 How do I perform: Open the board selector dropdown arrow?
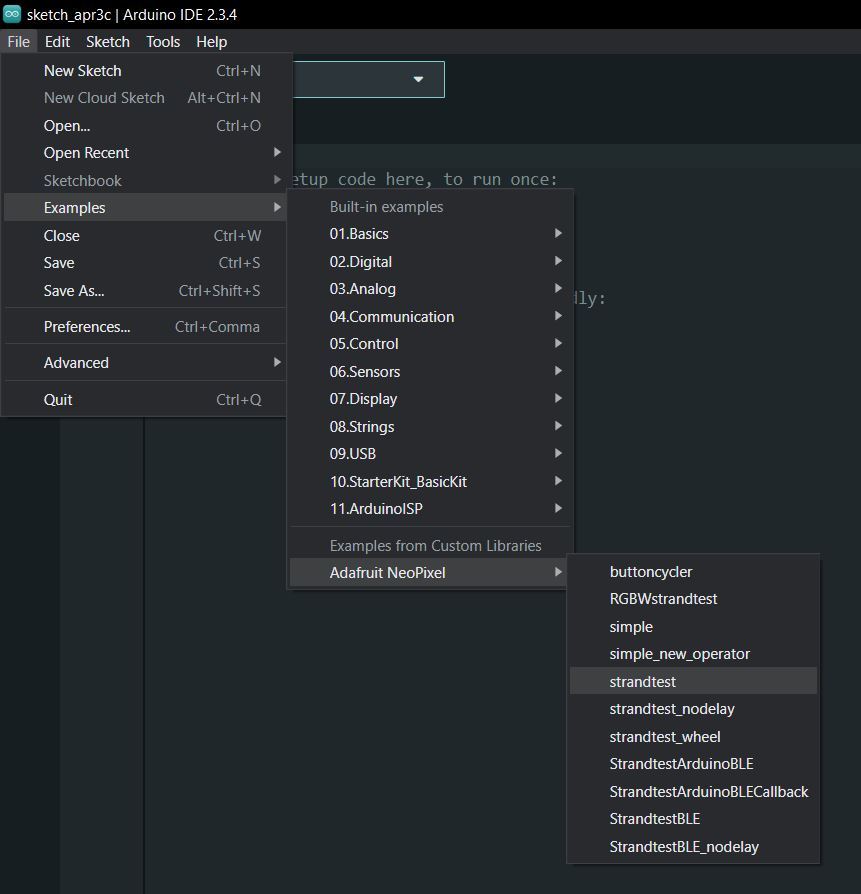(x=419, y=79)
